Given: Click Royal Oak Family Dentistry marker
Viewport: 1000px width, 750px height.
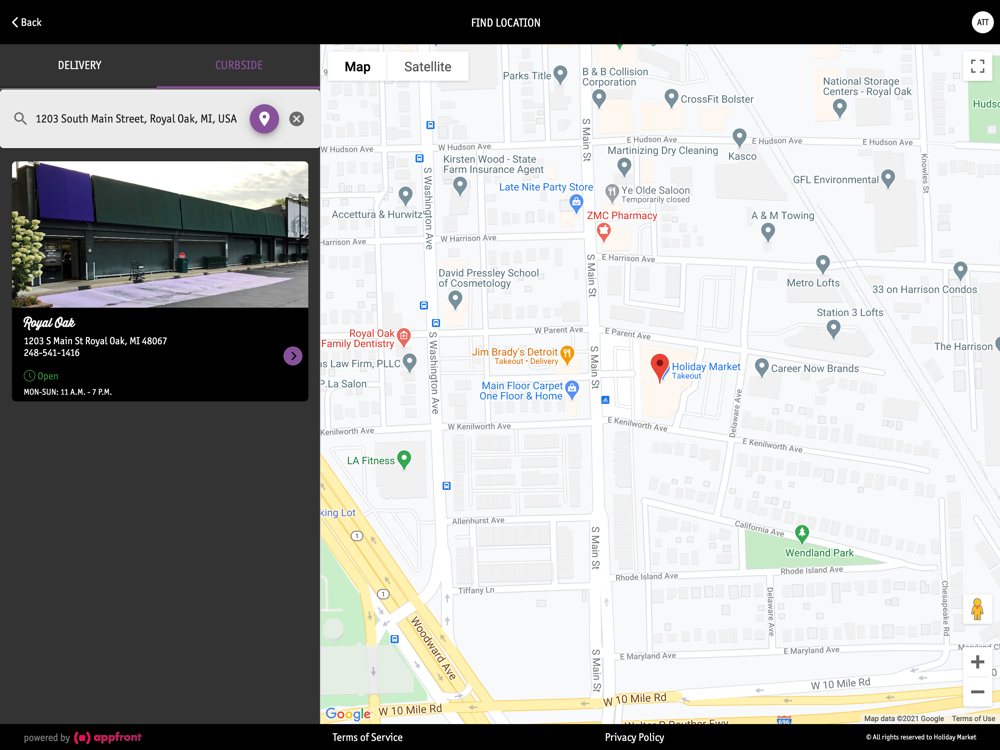Looking at the screenshot, I should coord(403,337).
